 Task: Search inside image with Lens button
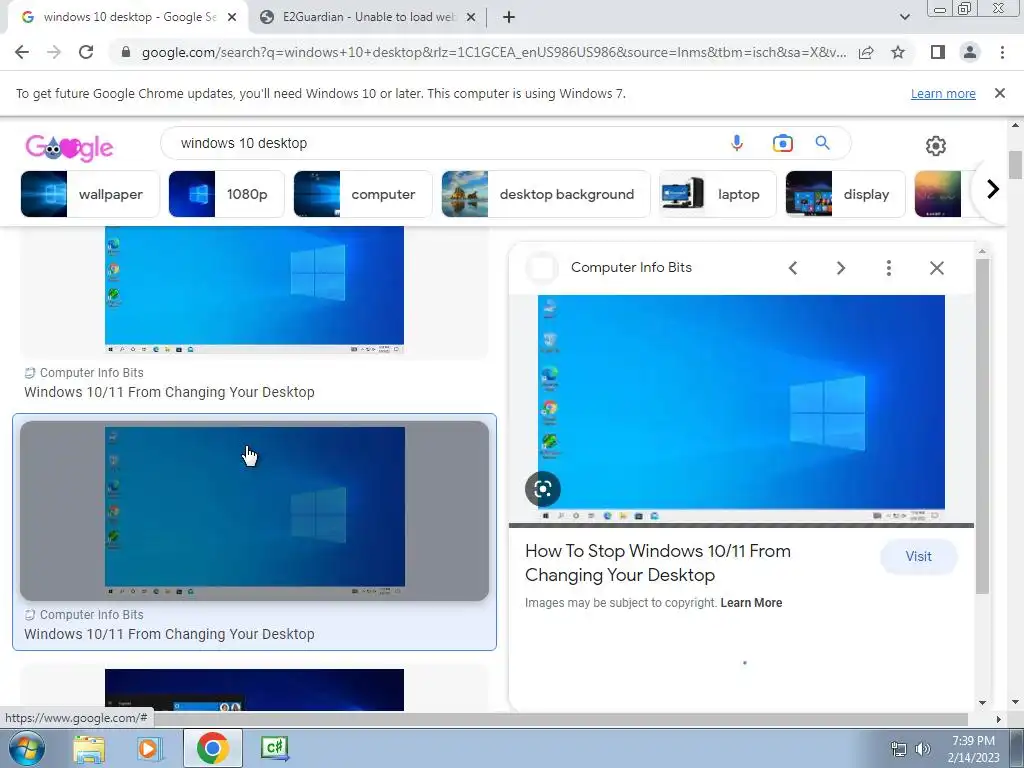coord(543,489)
